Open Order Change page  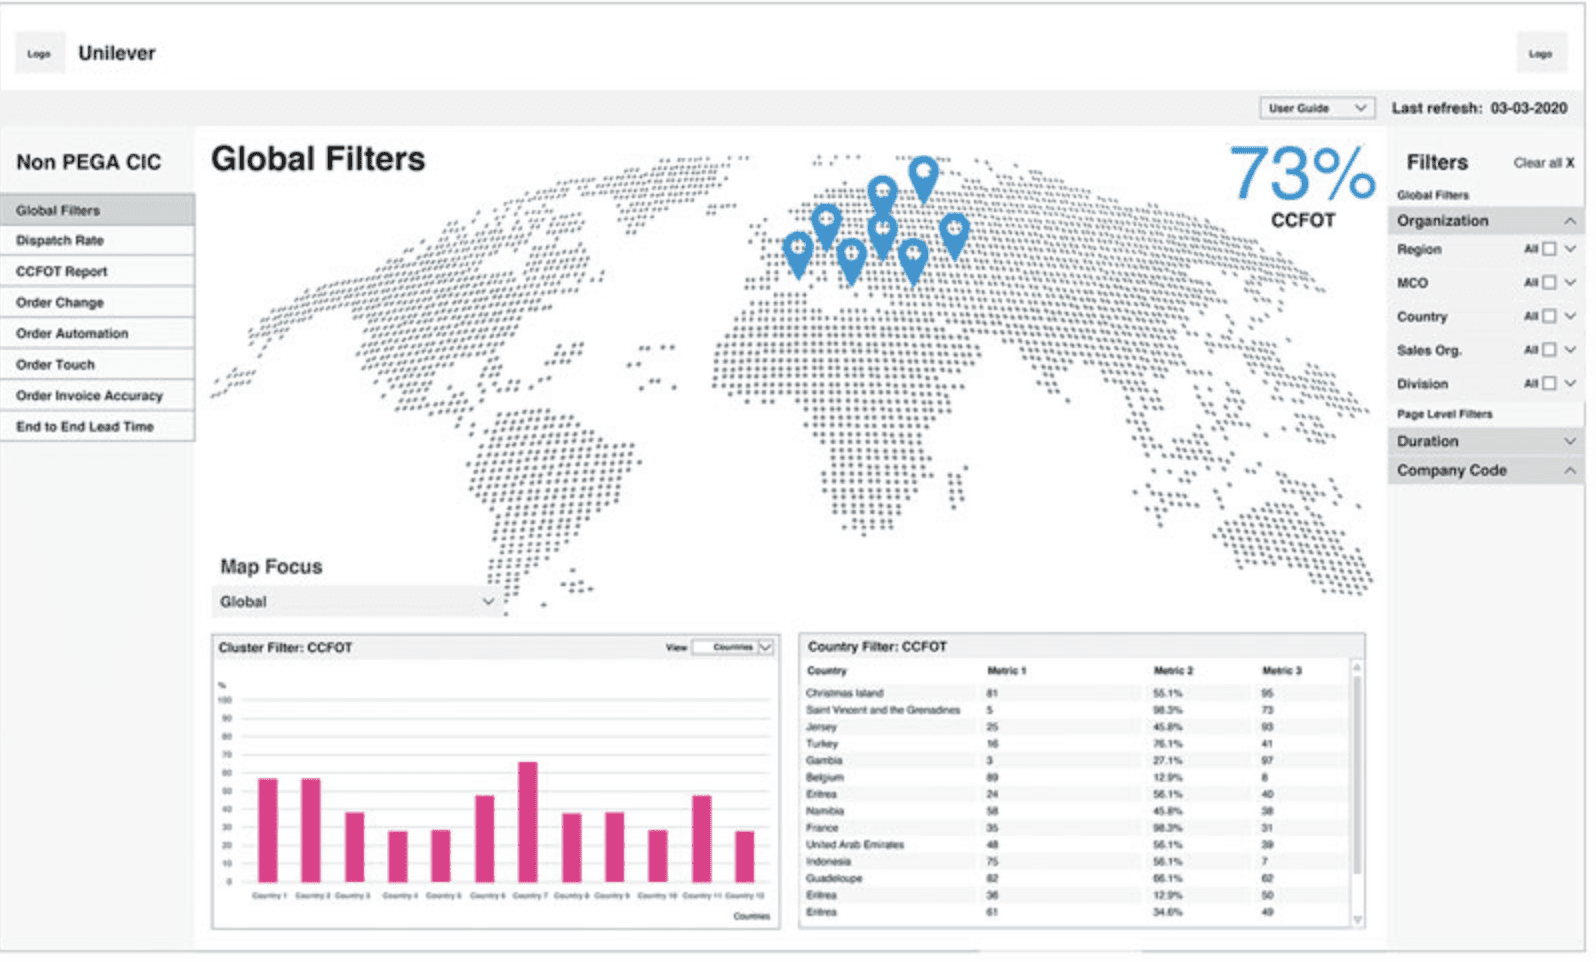coord(98,304)
